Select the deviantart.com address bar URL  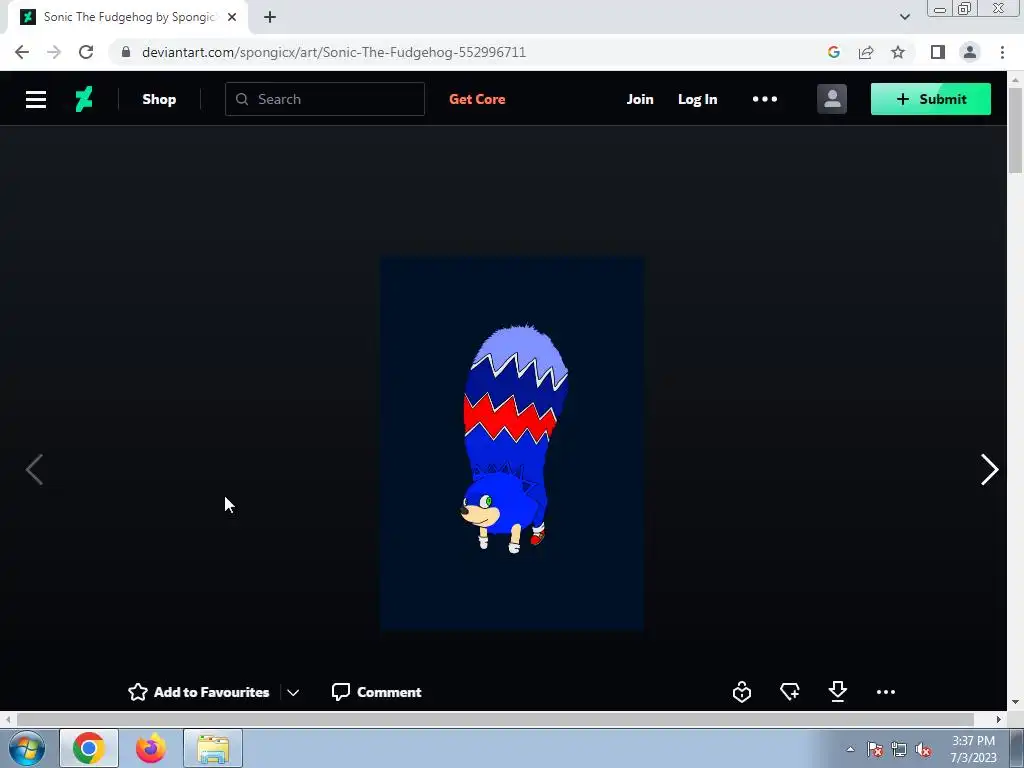tap(334, 52)
